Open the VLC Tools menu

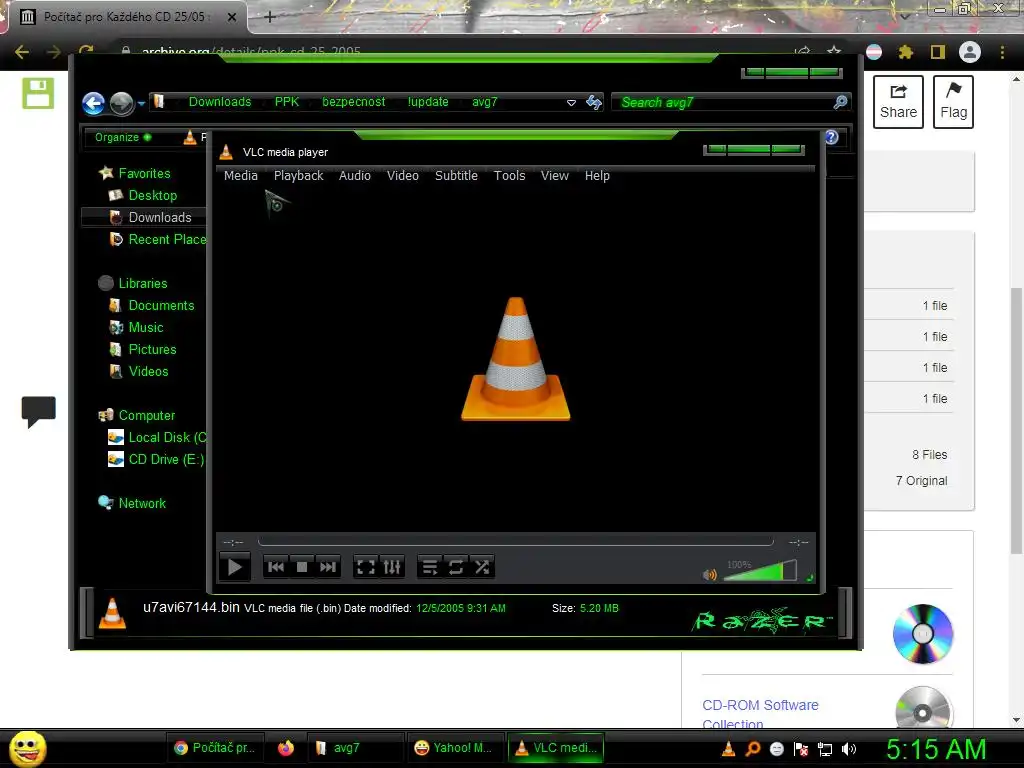click(509, 176)
